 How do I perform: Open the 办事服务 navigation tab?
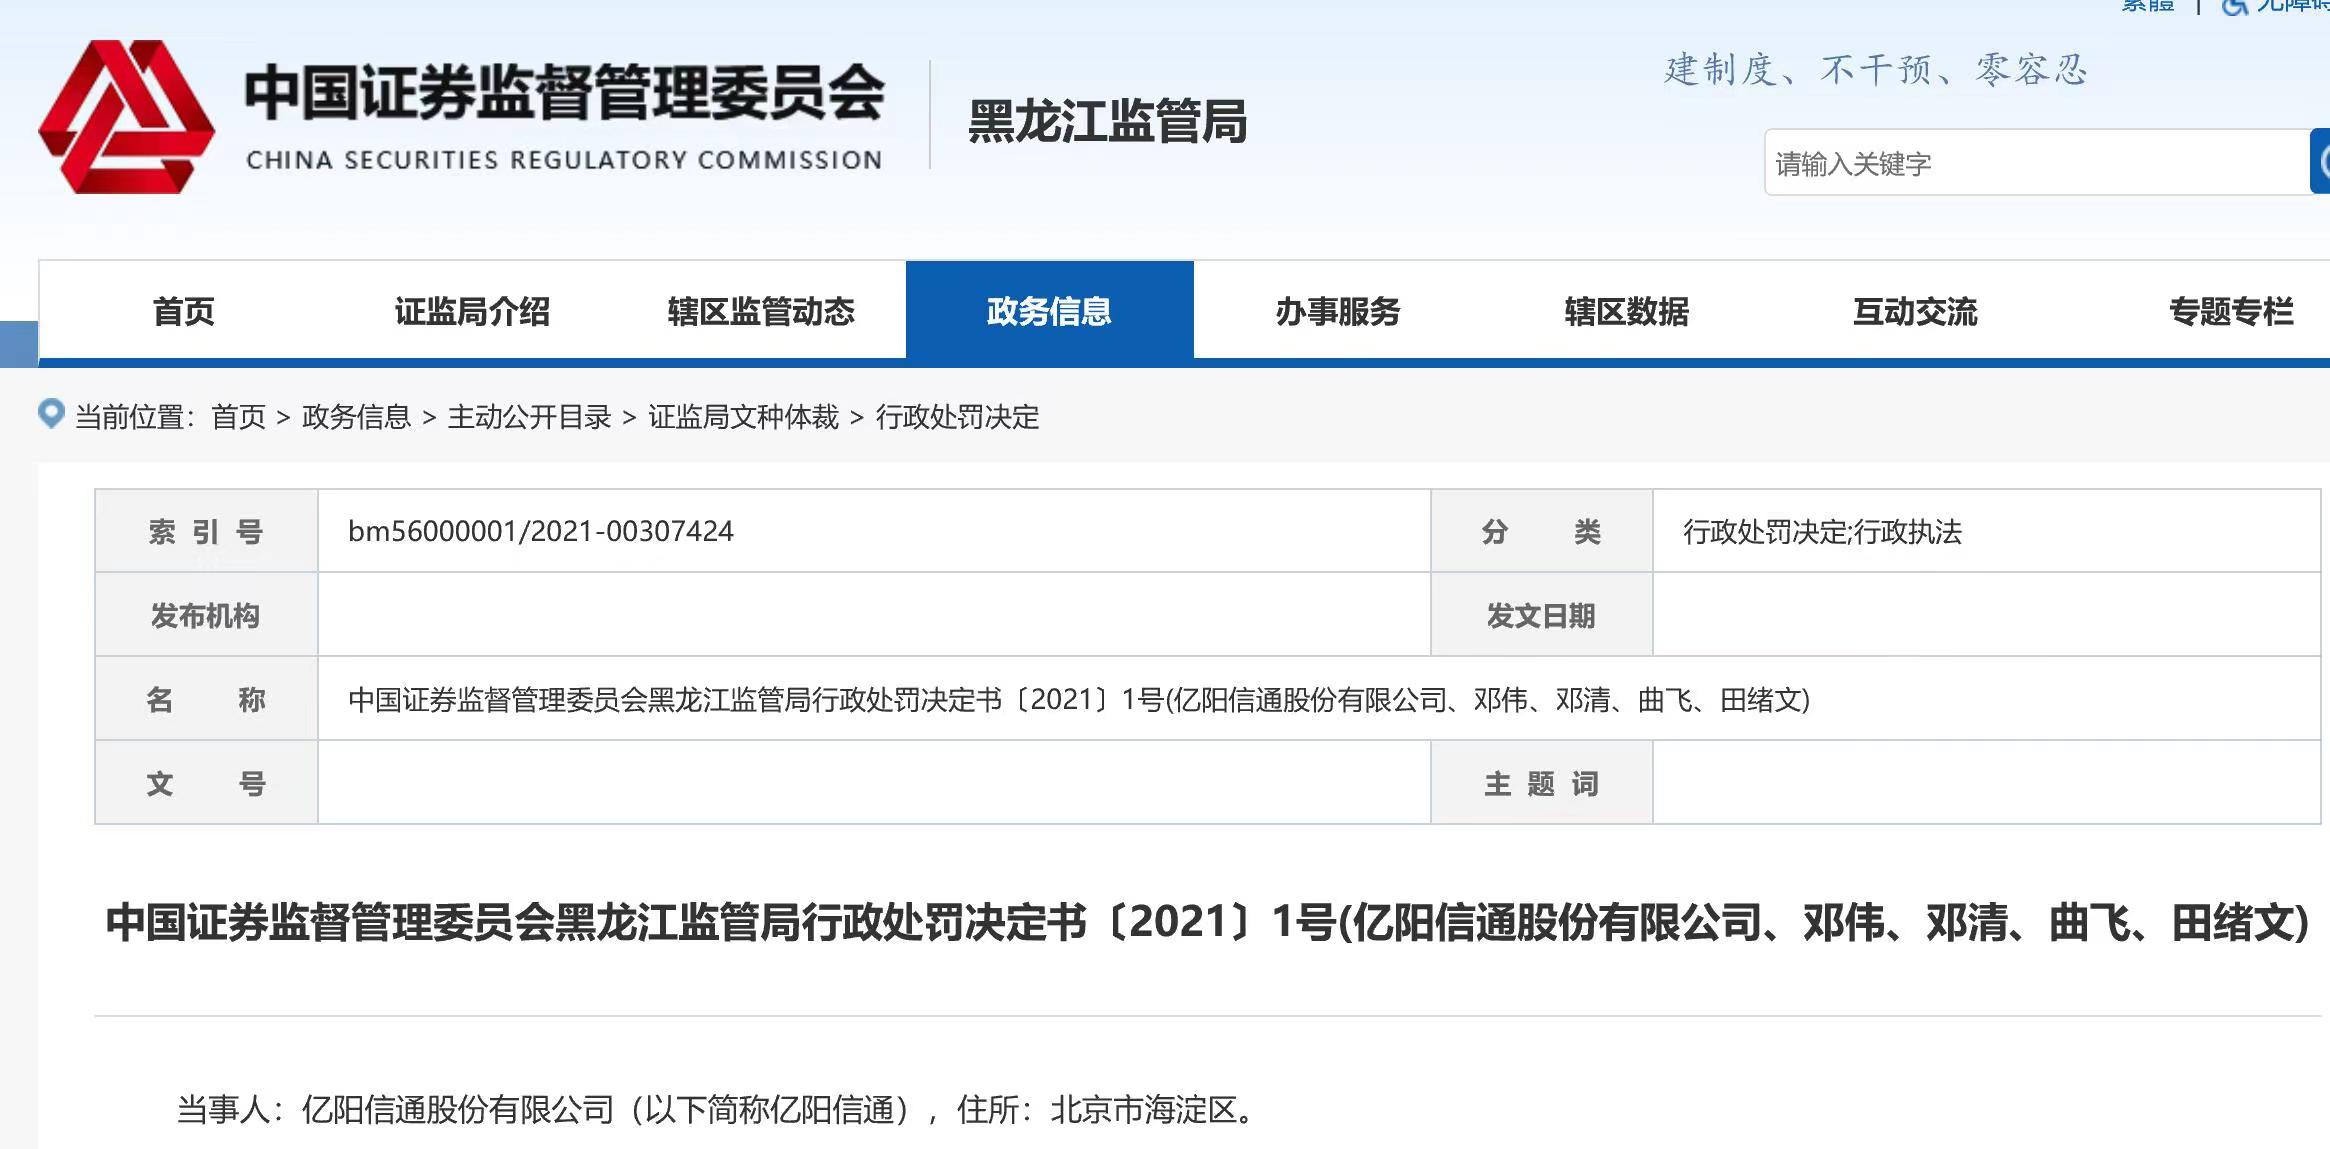pyautogui.click(x=1338, y=311)
